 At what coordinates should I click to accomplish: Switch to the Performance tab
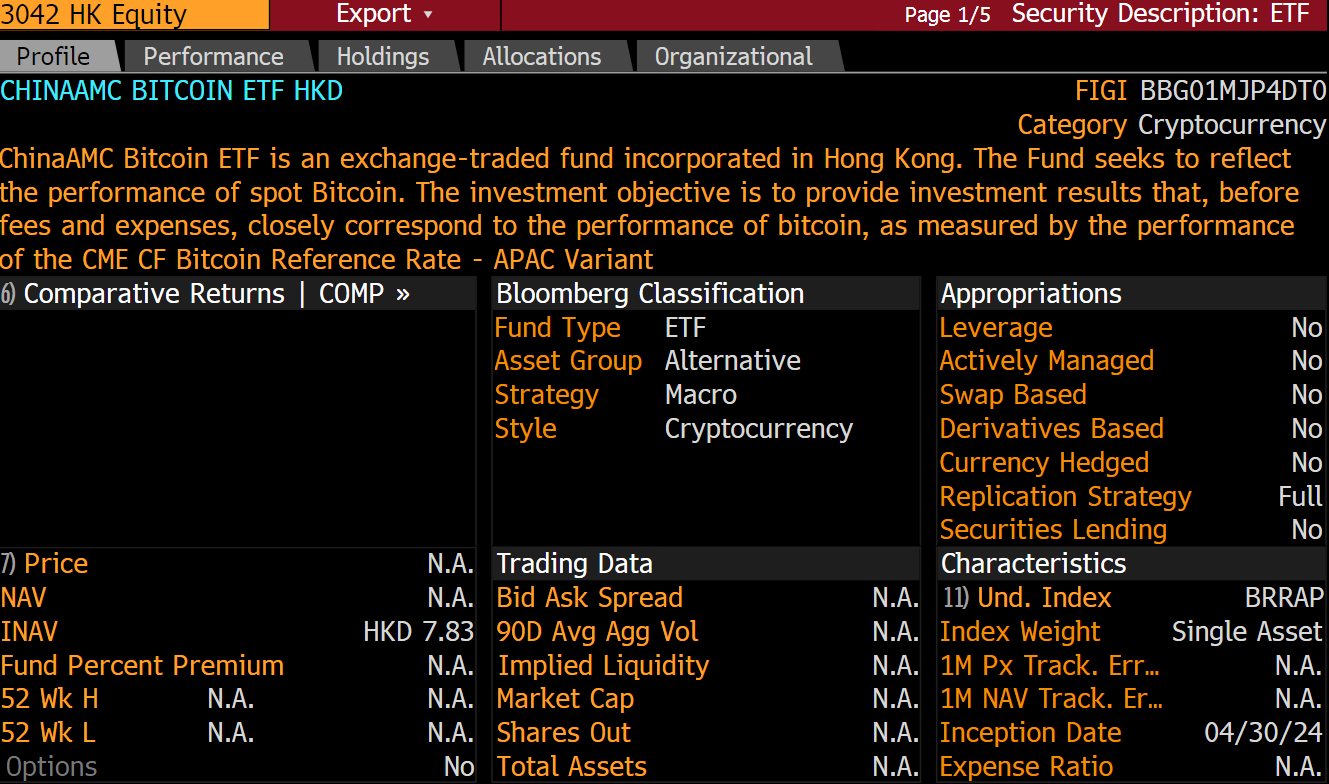tap(214, 57)
